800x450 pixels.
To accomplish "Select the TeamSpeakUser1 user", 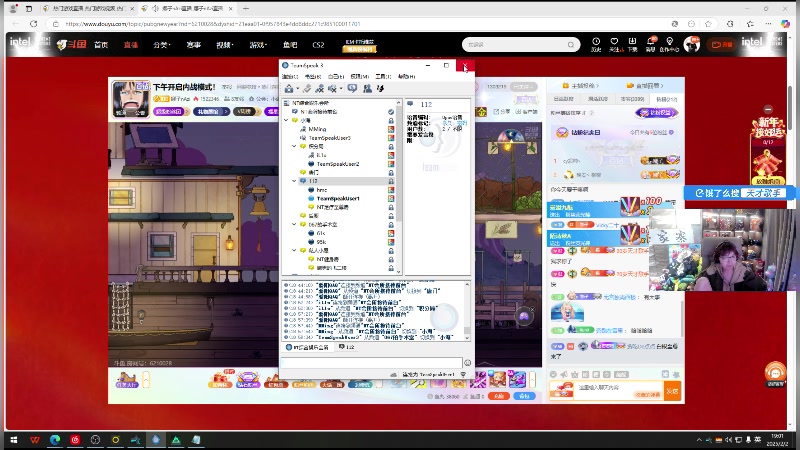I will (x=338, y=198).
